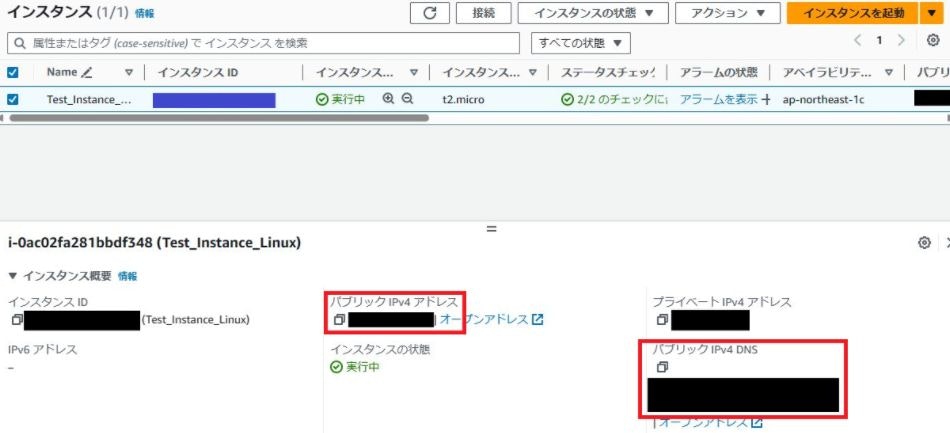Click the horizontal table scrollbar
The image size is (950, 433).
pos(219,117)
